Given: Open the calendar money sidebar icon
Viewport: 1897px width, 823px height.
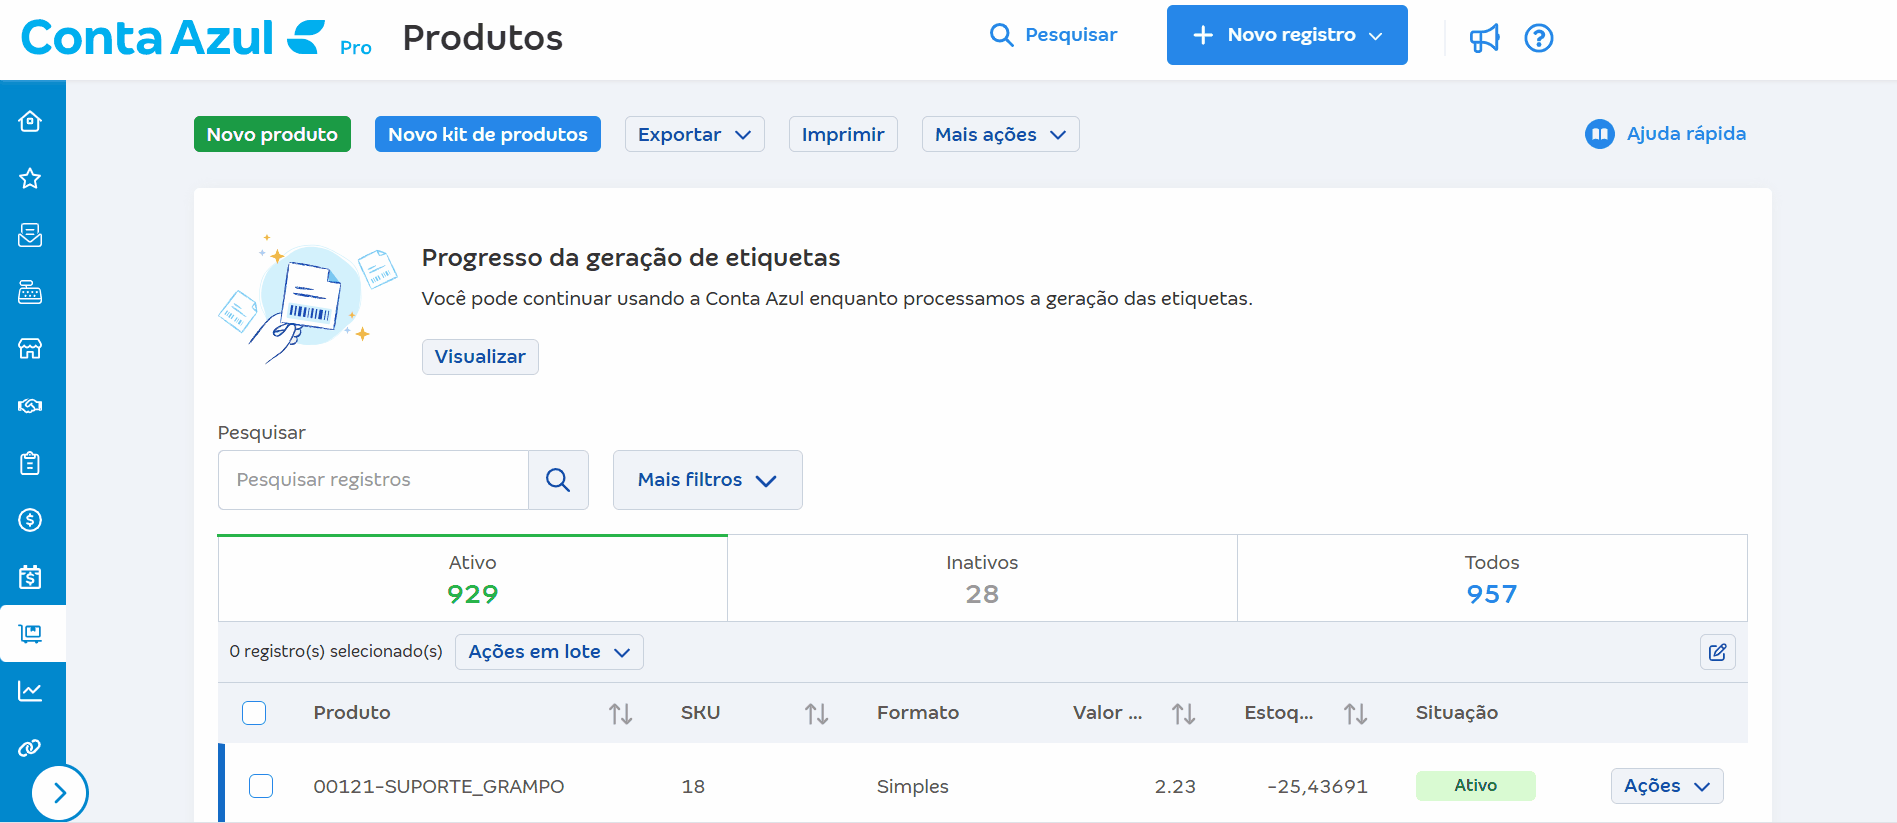Looking at the screenshot, I should [x=30, y=577].
